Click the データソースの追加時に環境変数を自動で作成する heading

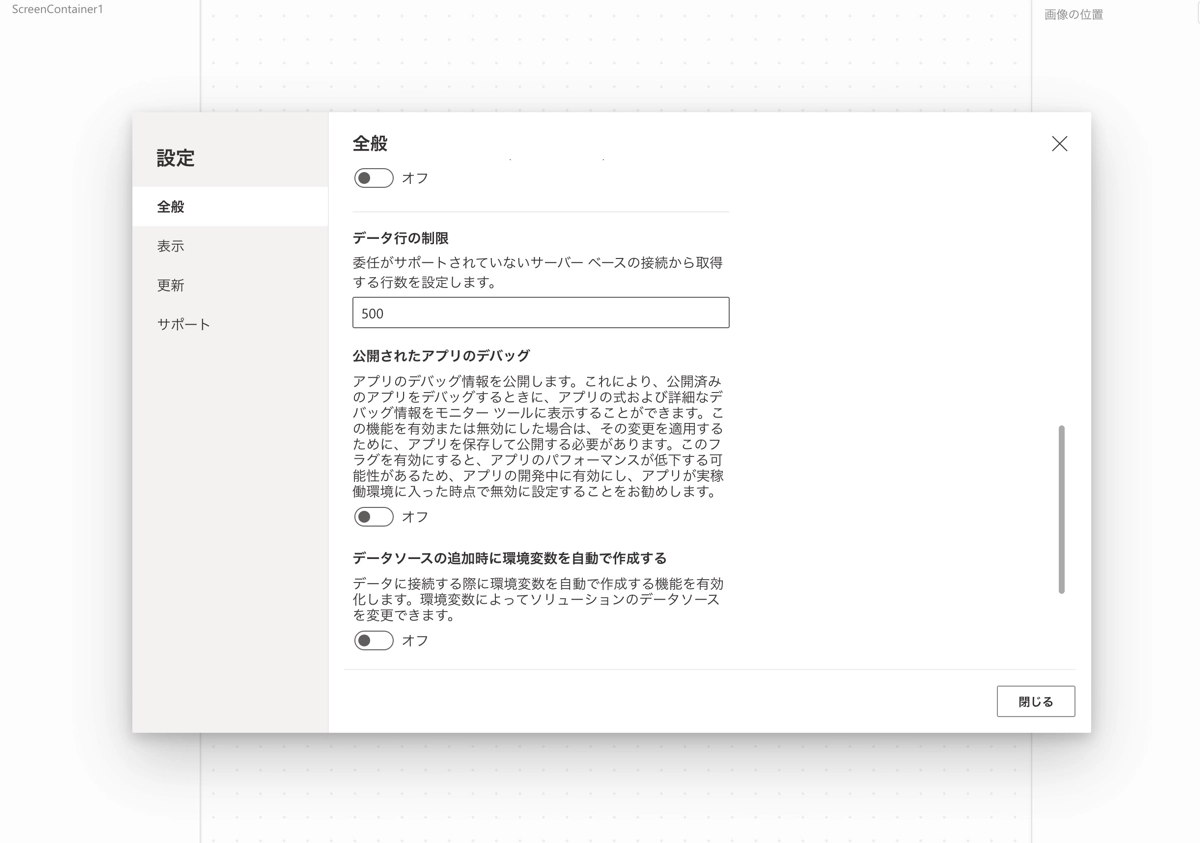509,558
